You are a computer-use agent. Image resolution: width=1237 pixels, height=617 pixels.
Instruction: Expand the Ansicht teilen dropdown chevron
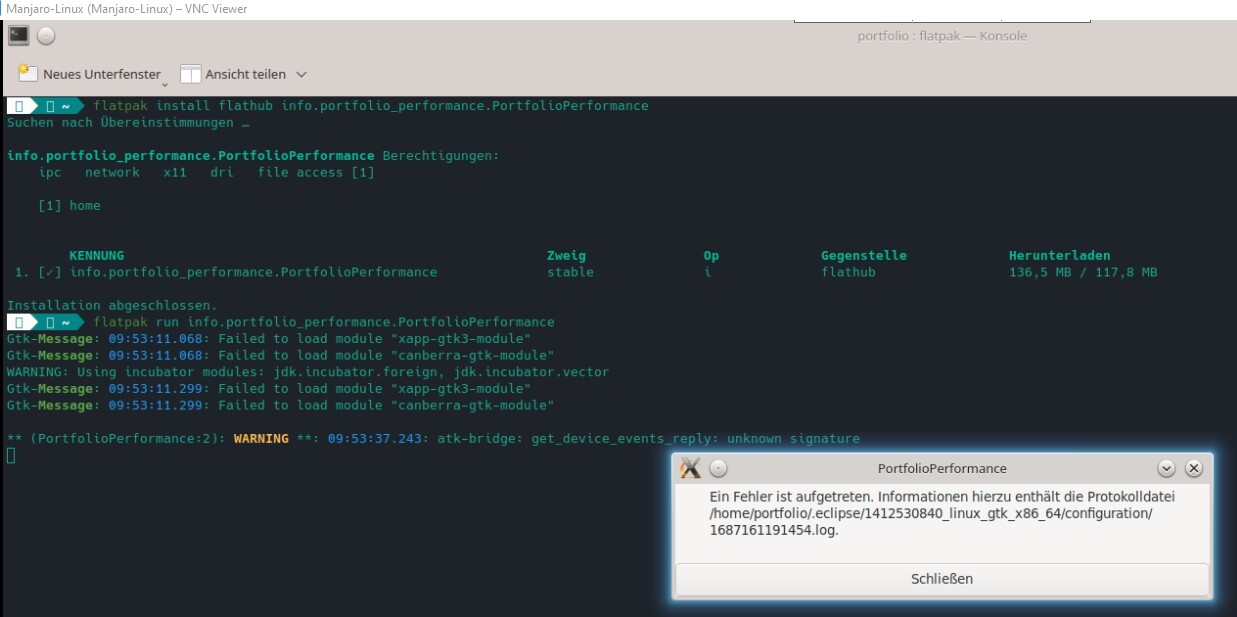[301, 74]
